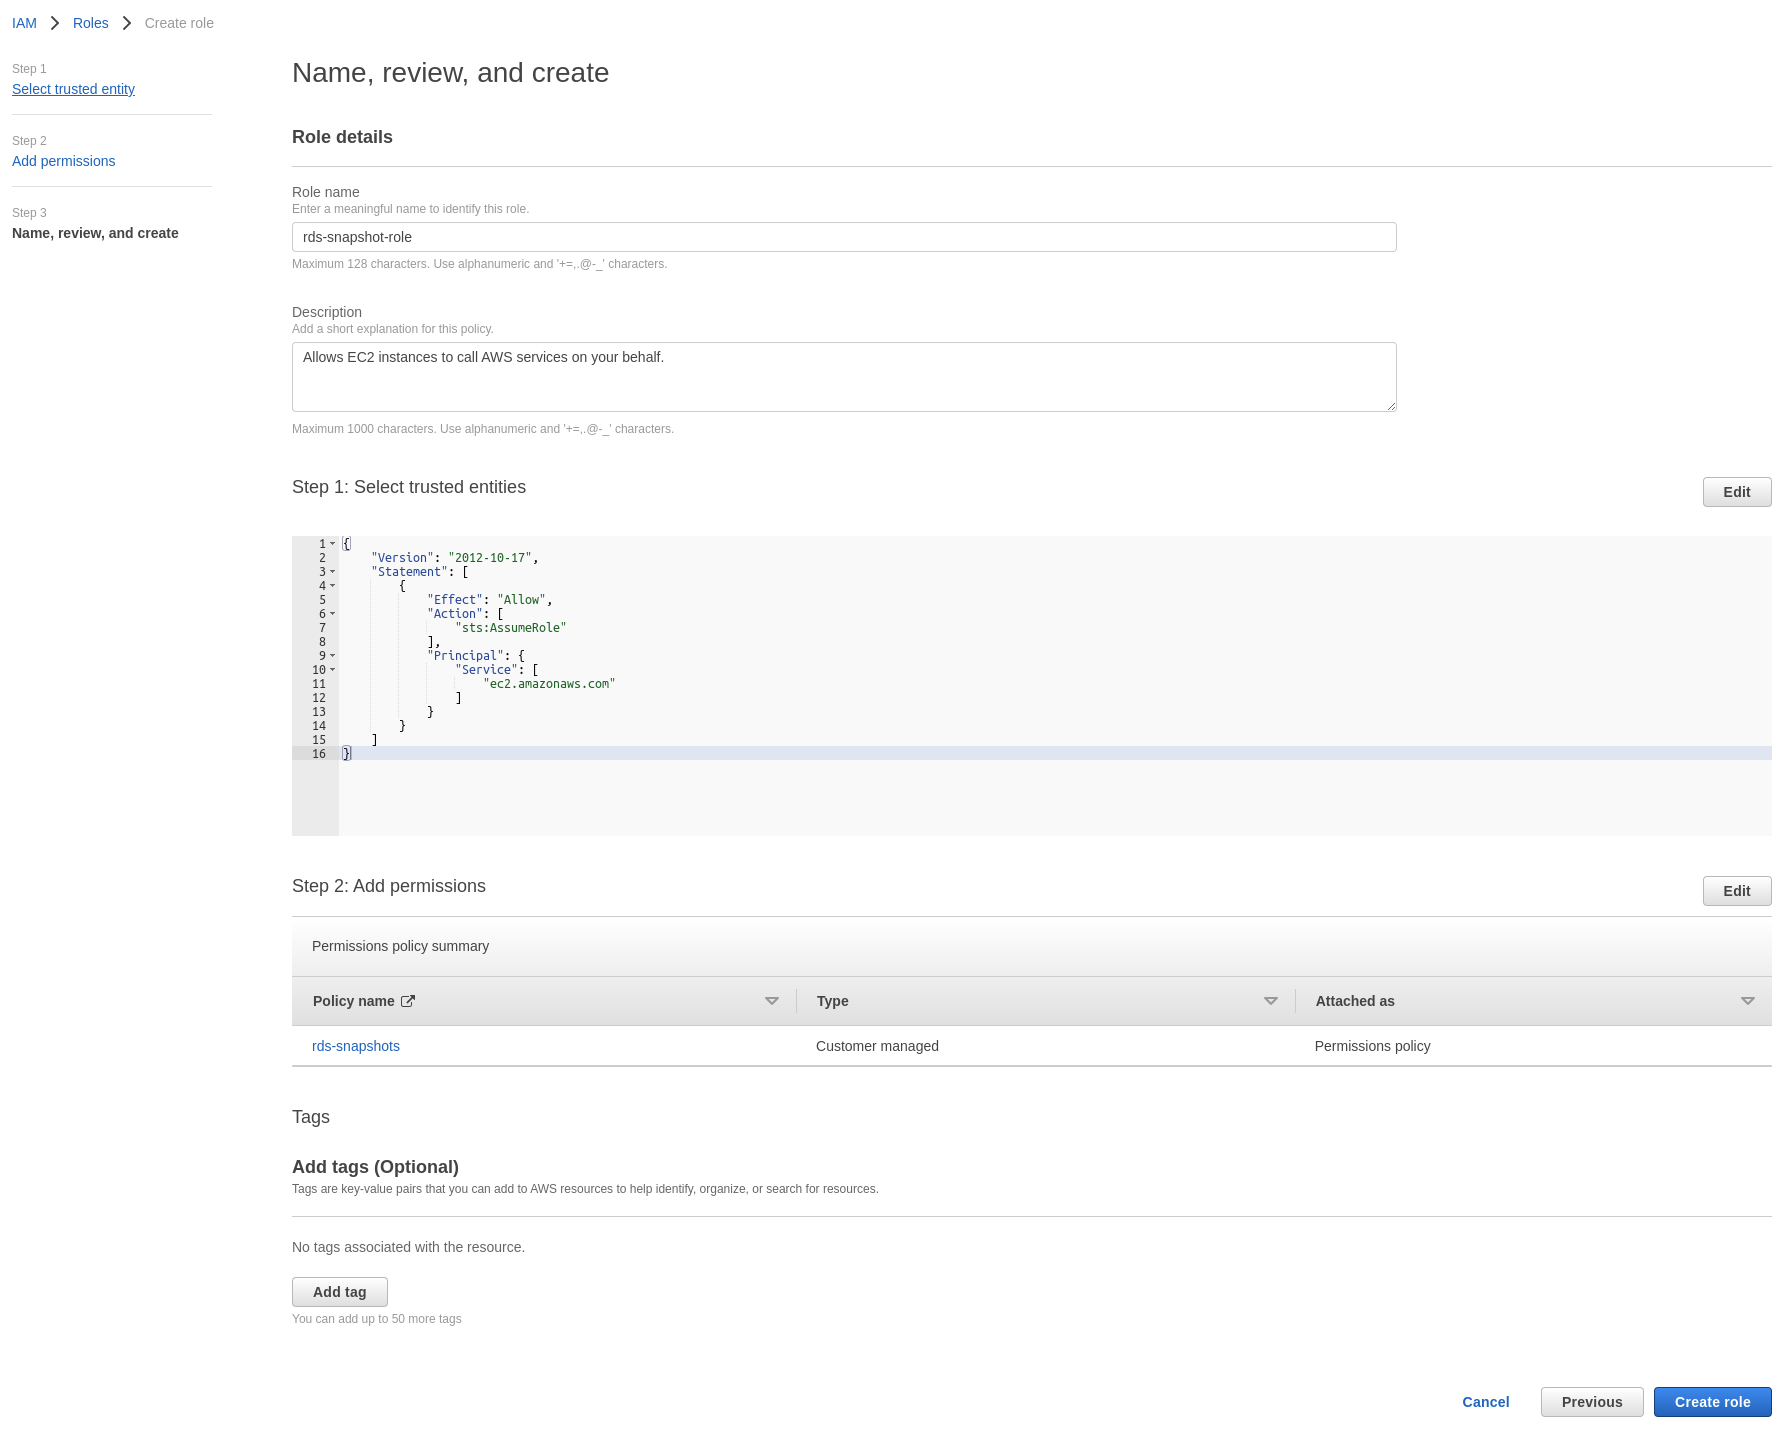Image resolution: width=1784 pixels, height=1432 pixels.
Task: Open the external link icon beside Policy name
Action: [x=408, y=1000]
